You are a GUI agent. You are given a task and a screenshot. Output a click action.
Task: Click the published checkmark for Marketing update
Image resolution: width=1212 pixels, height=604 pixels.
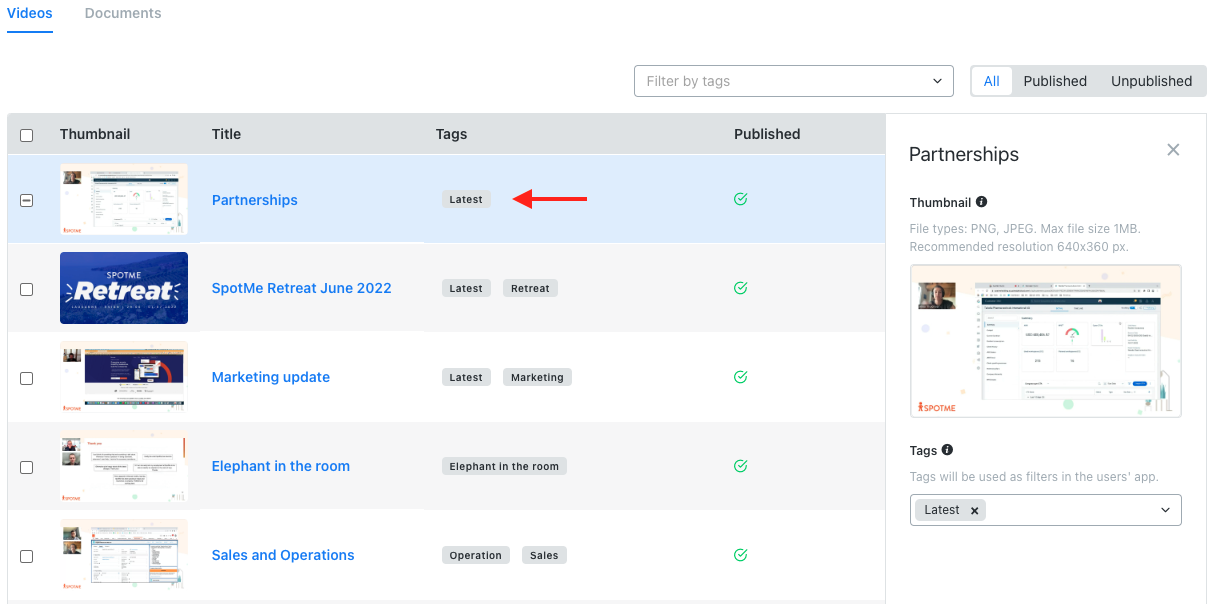741,377
